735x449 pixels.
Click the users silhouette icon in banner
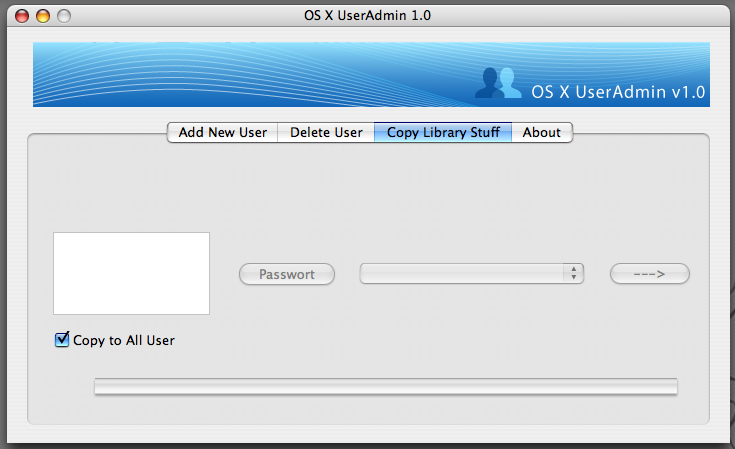[x=498, y=83]
